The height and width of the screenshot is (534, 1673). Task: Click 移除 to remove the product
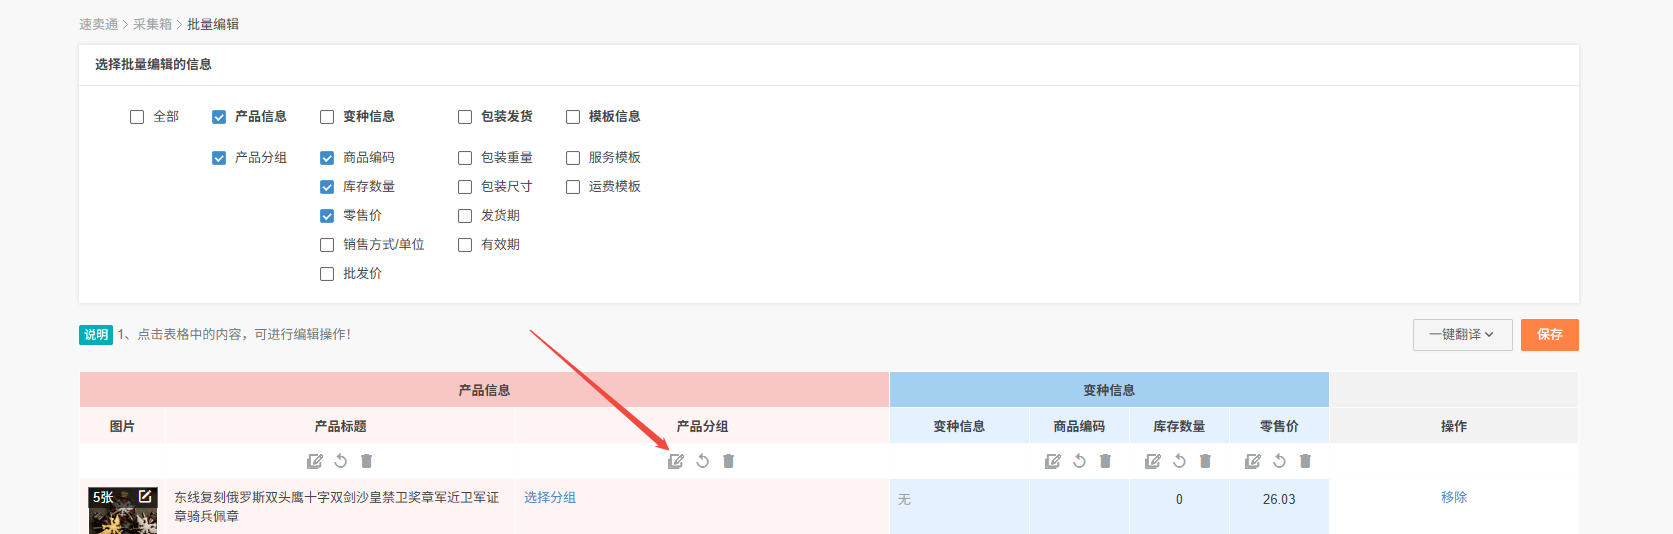click(1453, 497)
